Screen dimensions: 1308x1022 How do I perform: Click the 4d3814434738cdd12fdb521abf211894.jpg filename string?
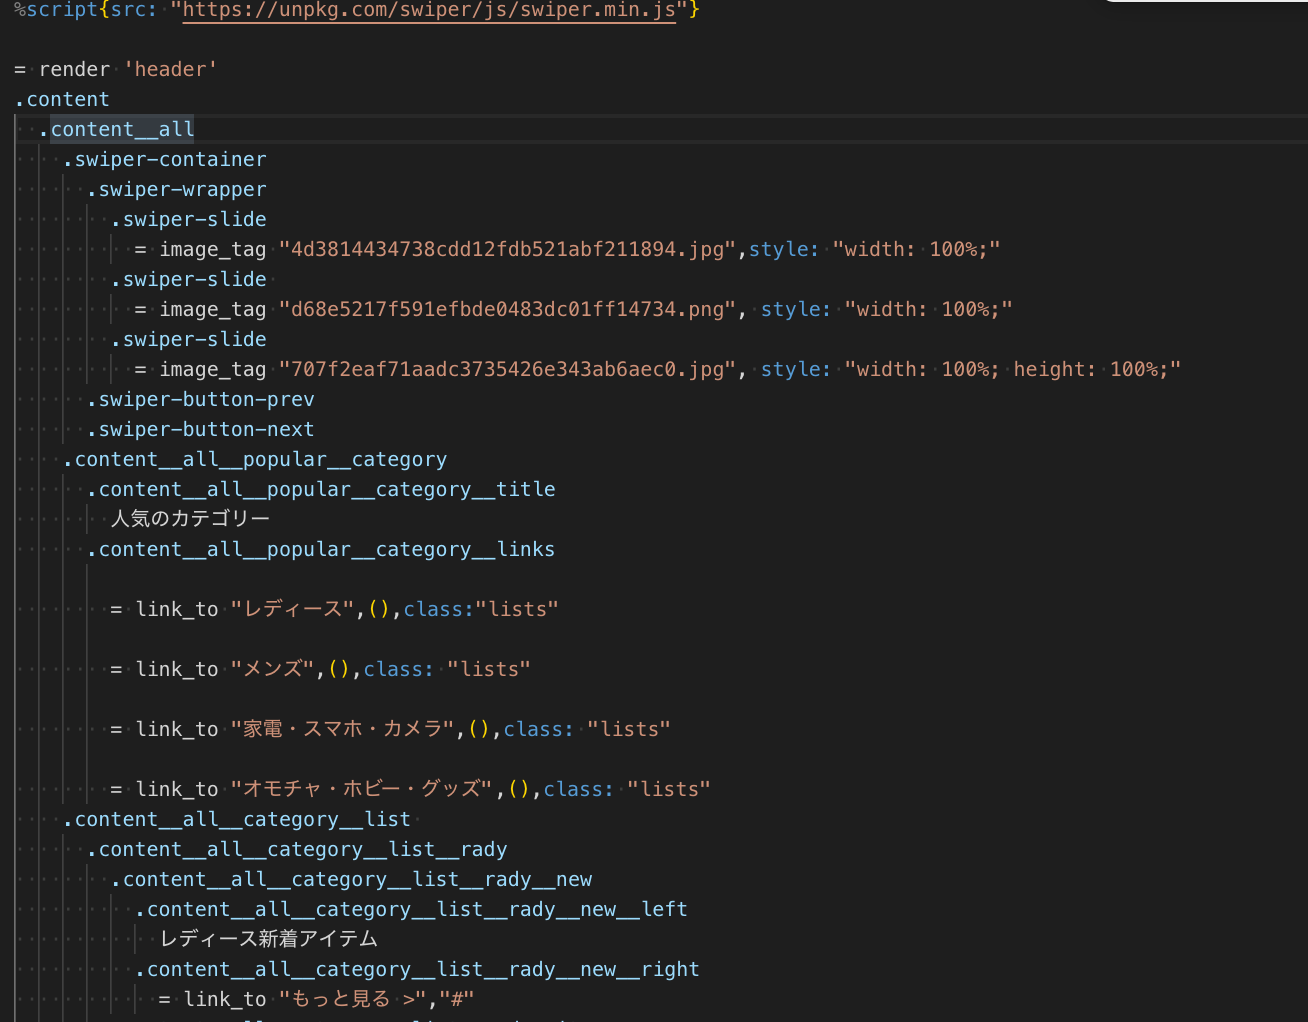[x=508, y=249]
